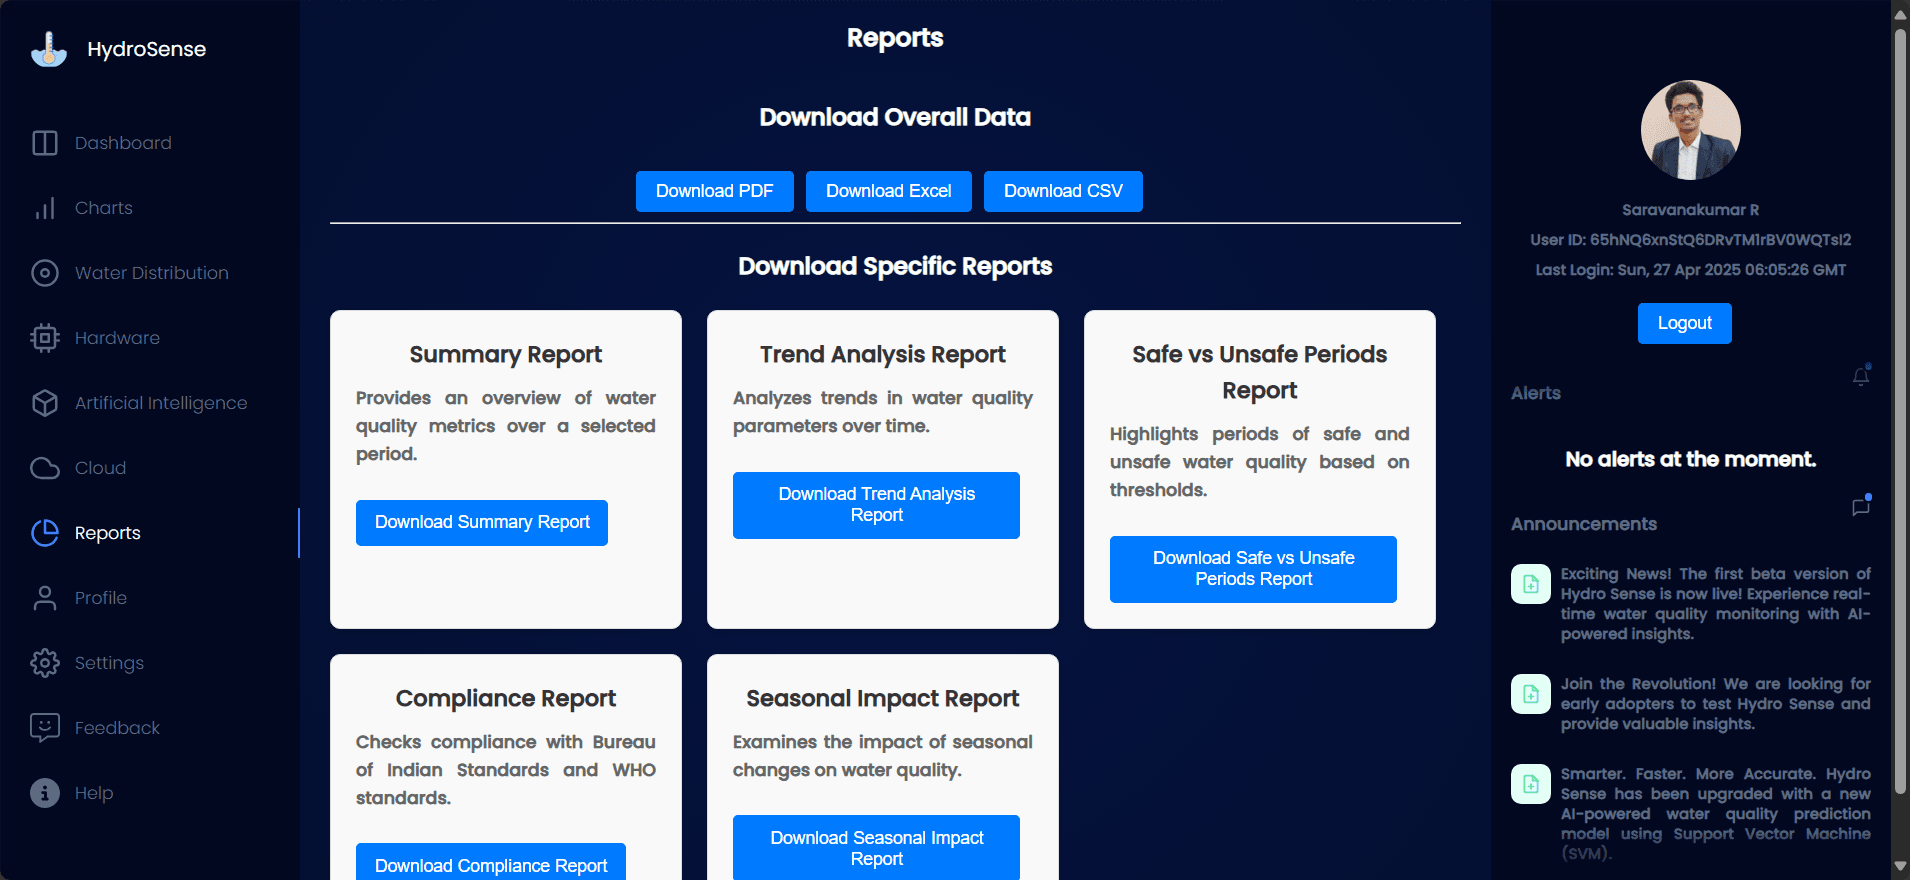
Task: Click the 'Exciting News!' announcement text
Action: (x=1716, y=604)
